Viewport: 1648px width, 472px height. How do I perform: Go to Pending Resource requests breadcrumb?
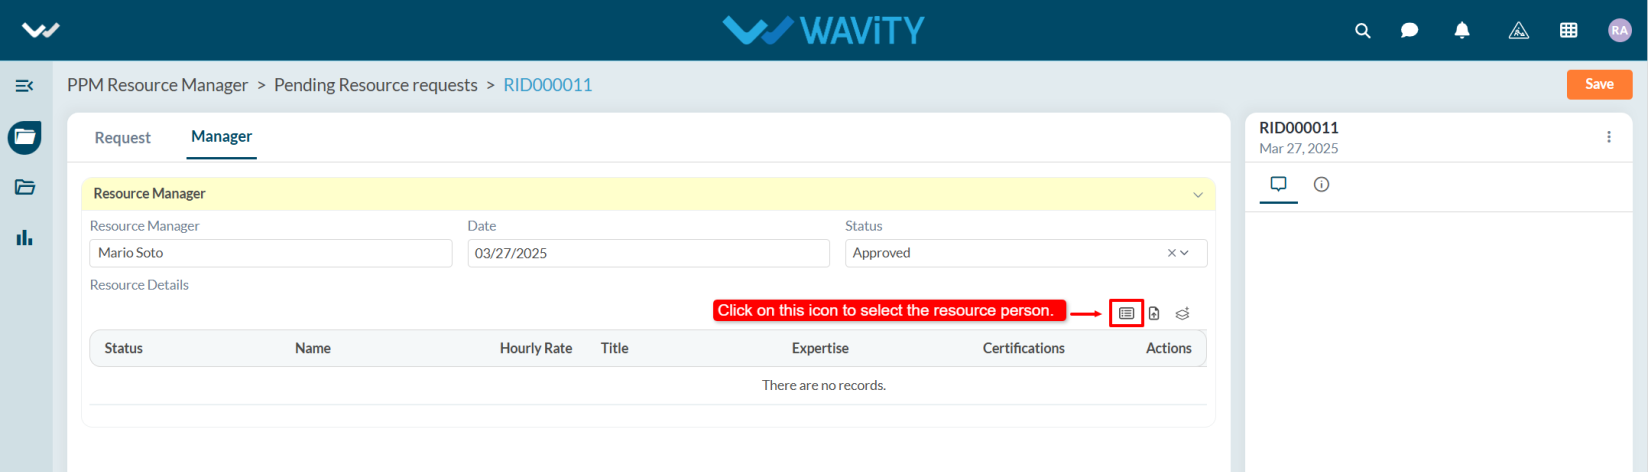coord(376,85)
